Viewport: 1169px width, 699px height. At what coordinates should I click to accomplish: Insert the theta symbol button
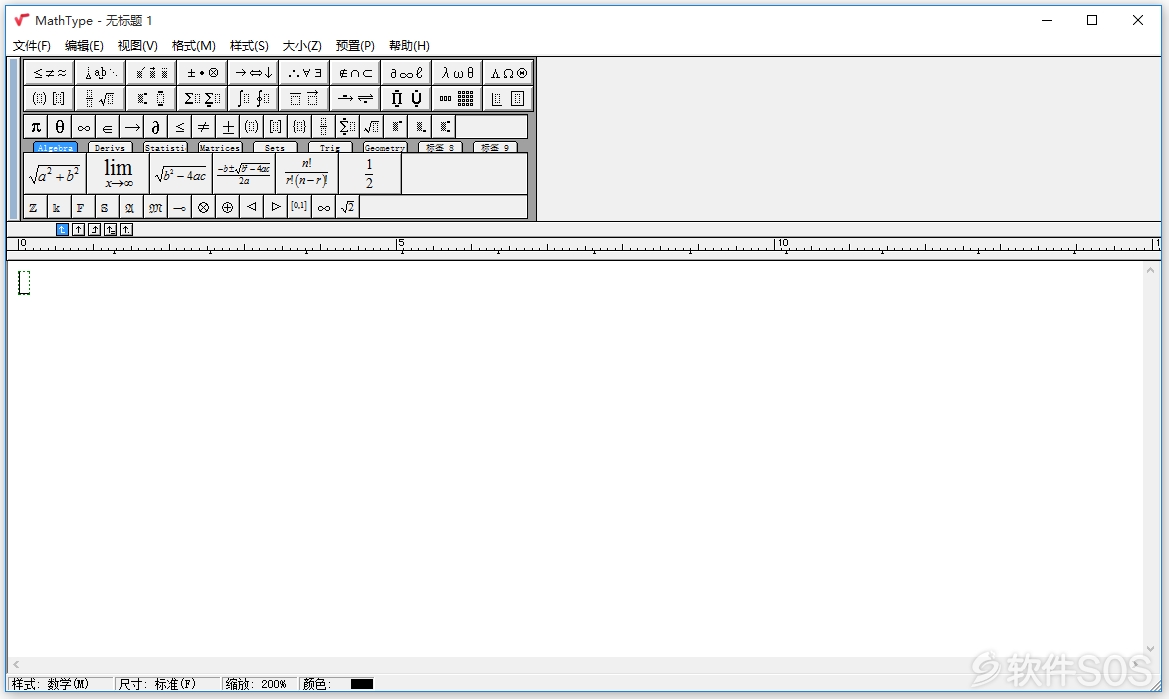coord(60,127)
